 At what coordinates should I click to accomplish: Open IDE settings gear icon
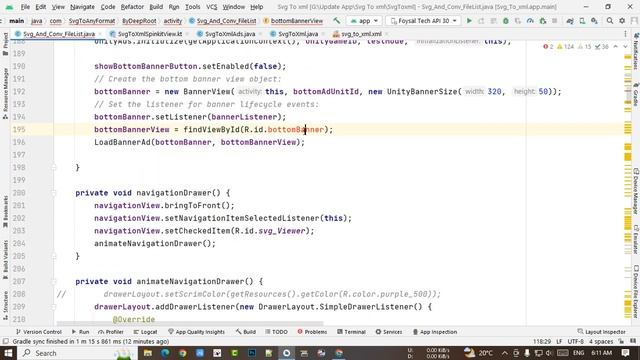tap(622, 20)
